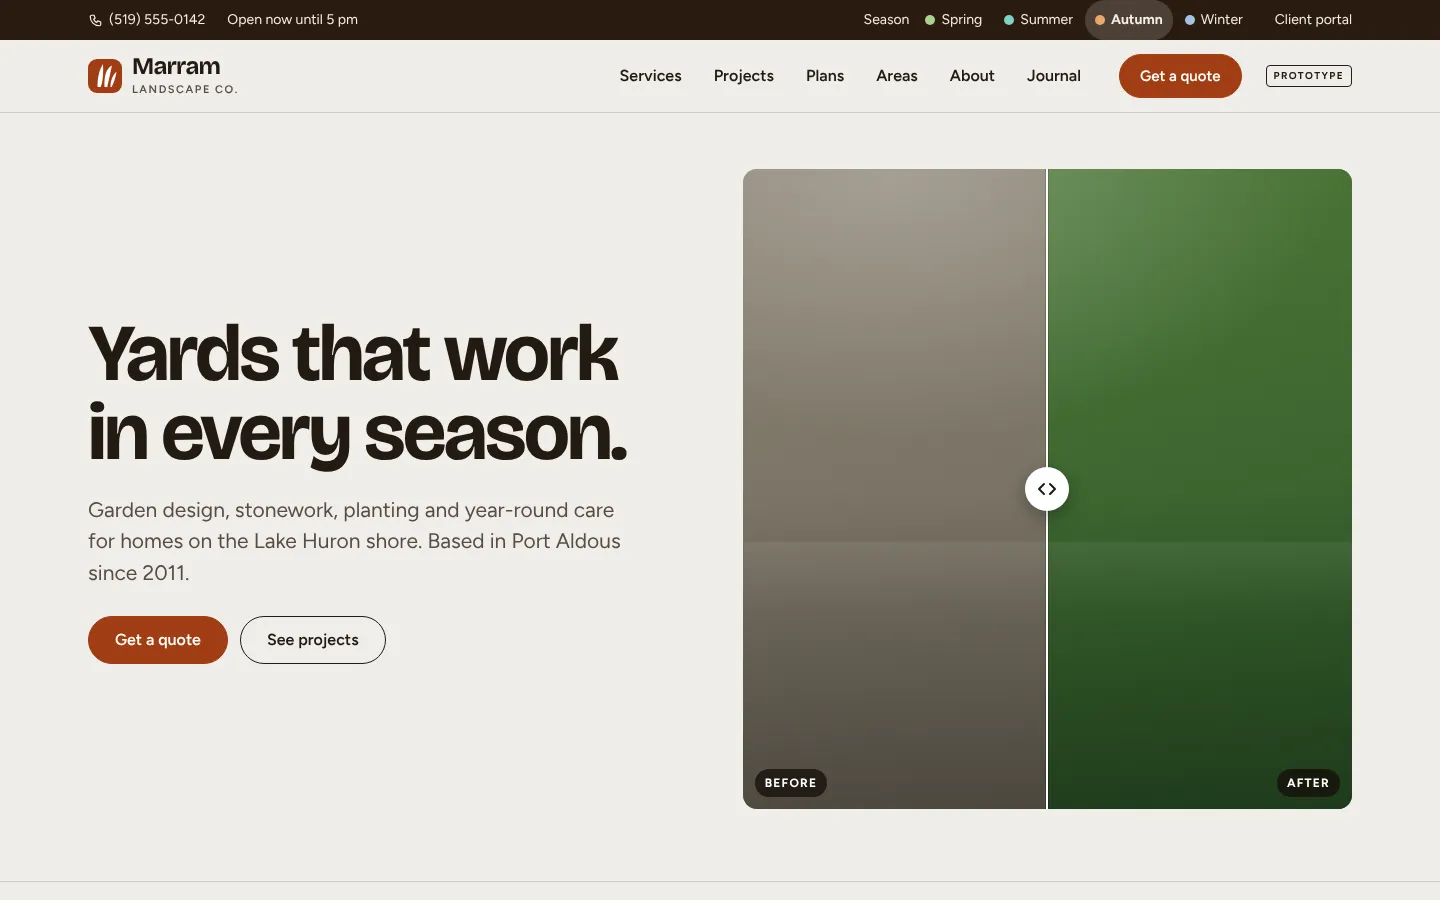Open the Journal nav link
The width and height of the screenshot is (1440, 900).
(x=1054, y=76)
